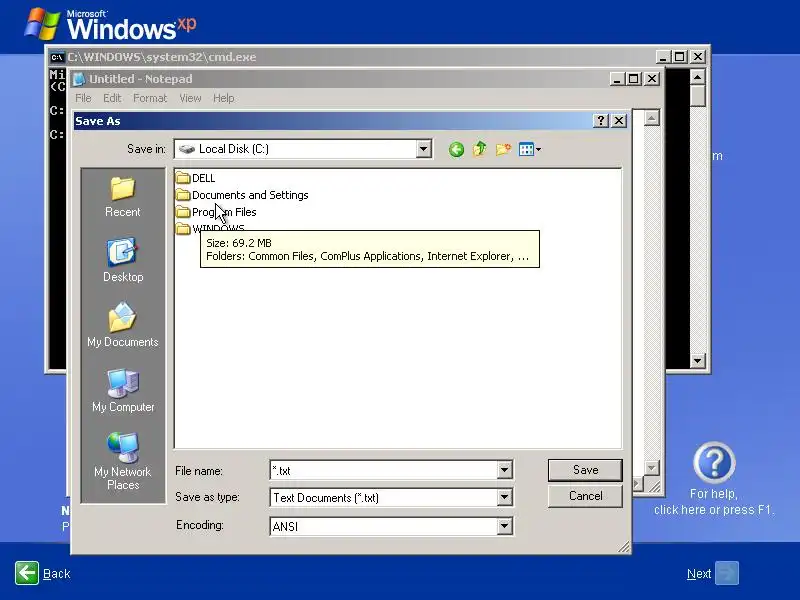The image size is (800, 600).
Task: Click in the File name text field
Action: coord(384,470)
